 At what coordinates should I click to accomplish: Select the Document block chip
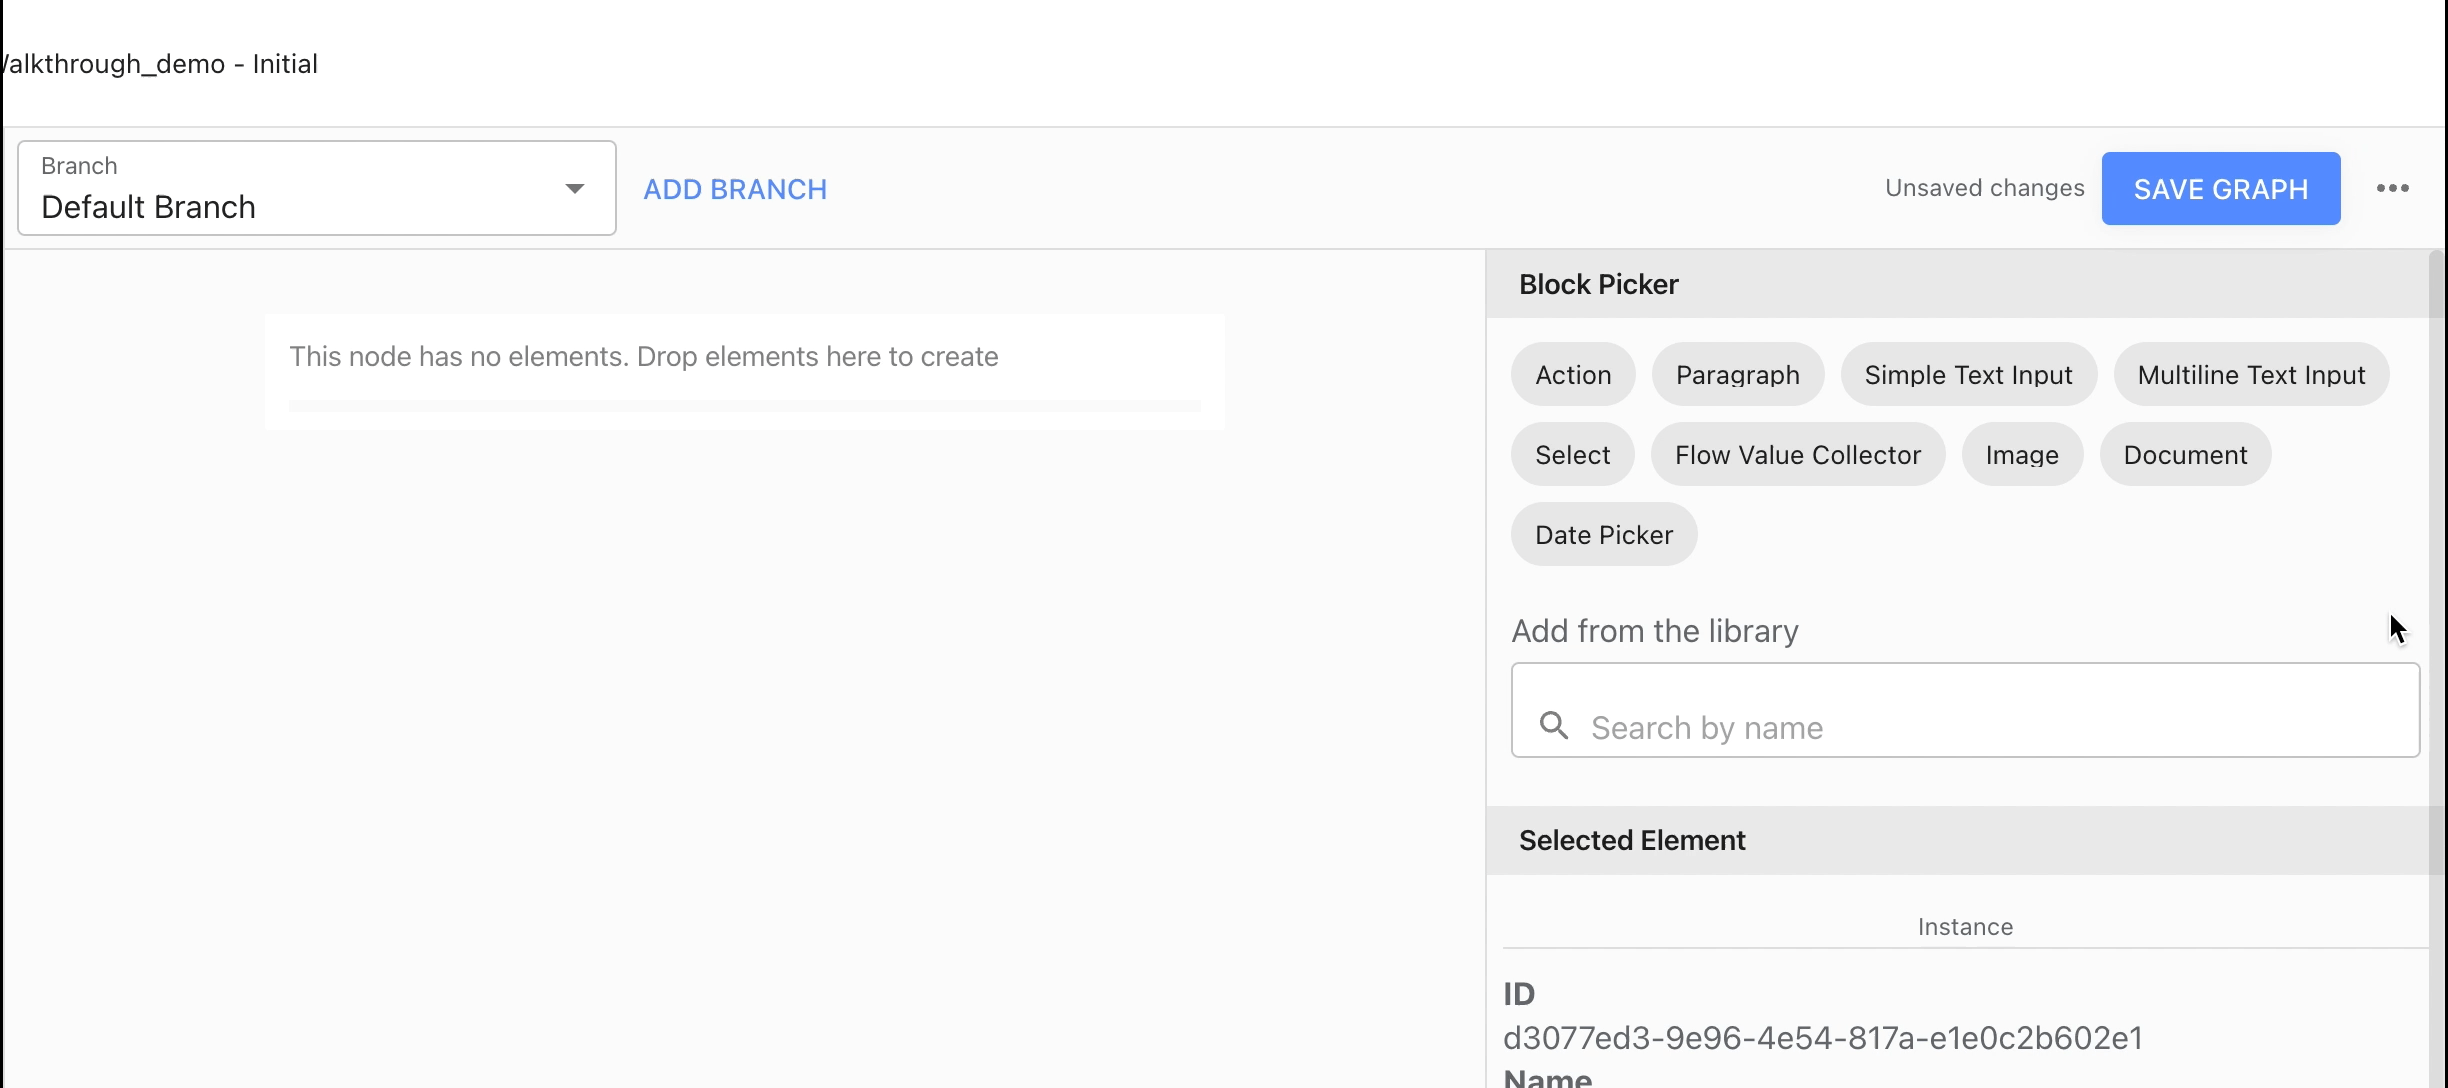click(2185, 455)
